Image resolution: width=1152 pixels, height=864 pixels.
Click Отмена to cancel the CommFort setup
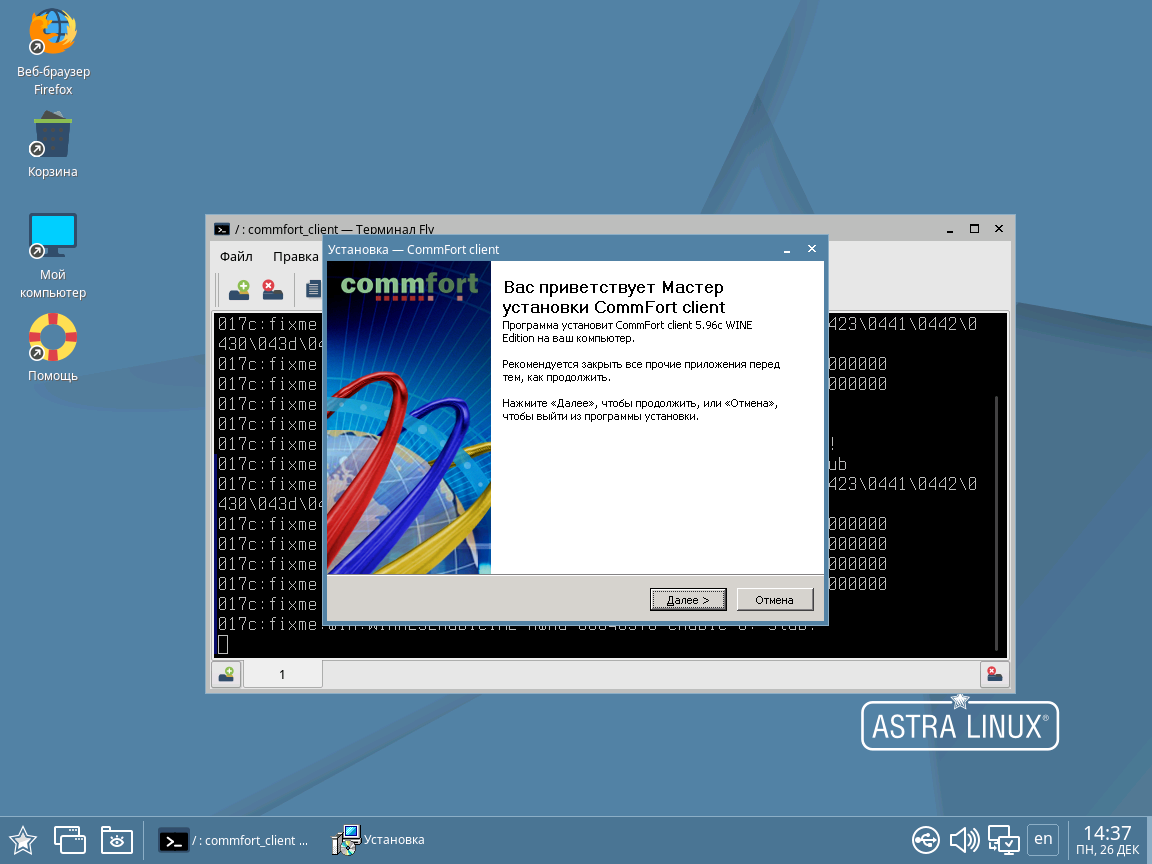(774, 600)
